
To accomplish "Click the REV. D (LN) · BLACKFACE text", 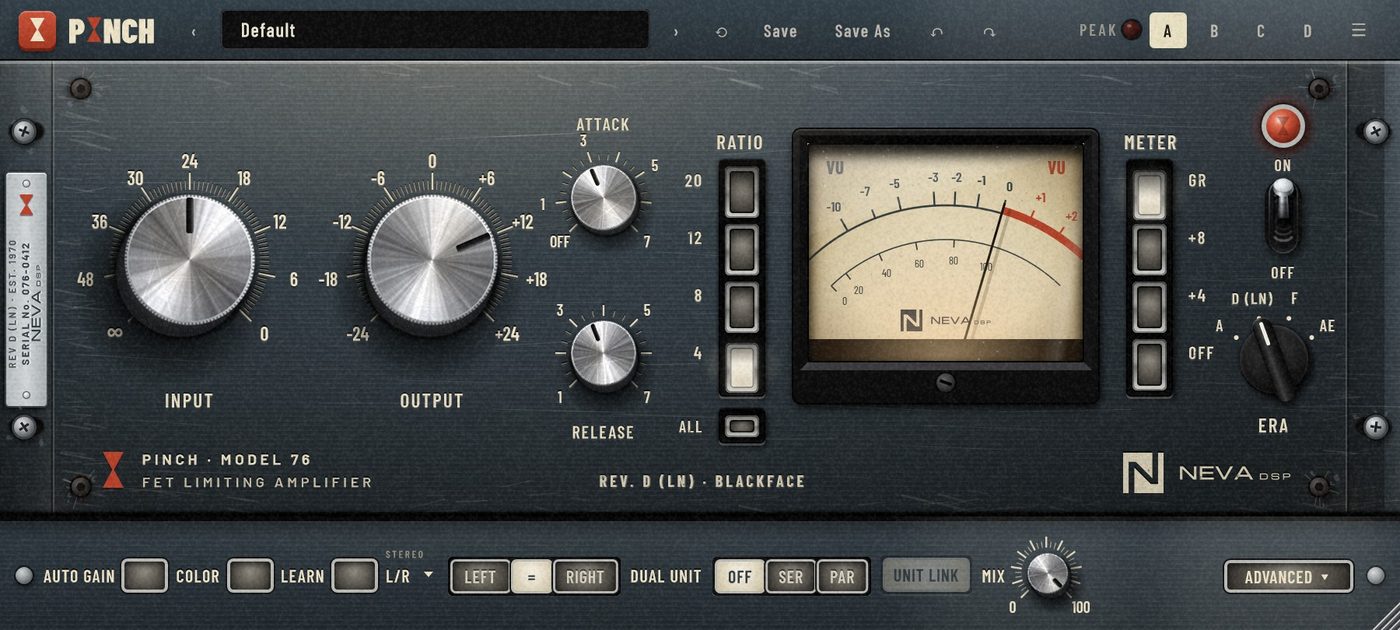I will tap(702, 481).
